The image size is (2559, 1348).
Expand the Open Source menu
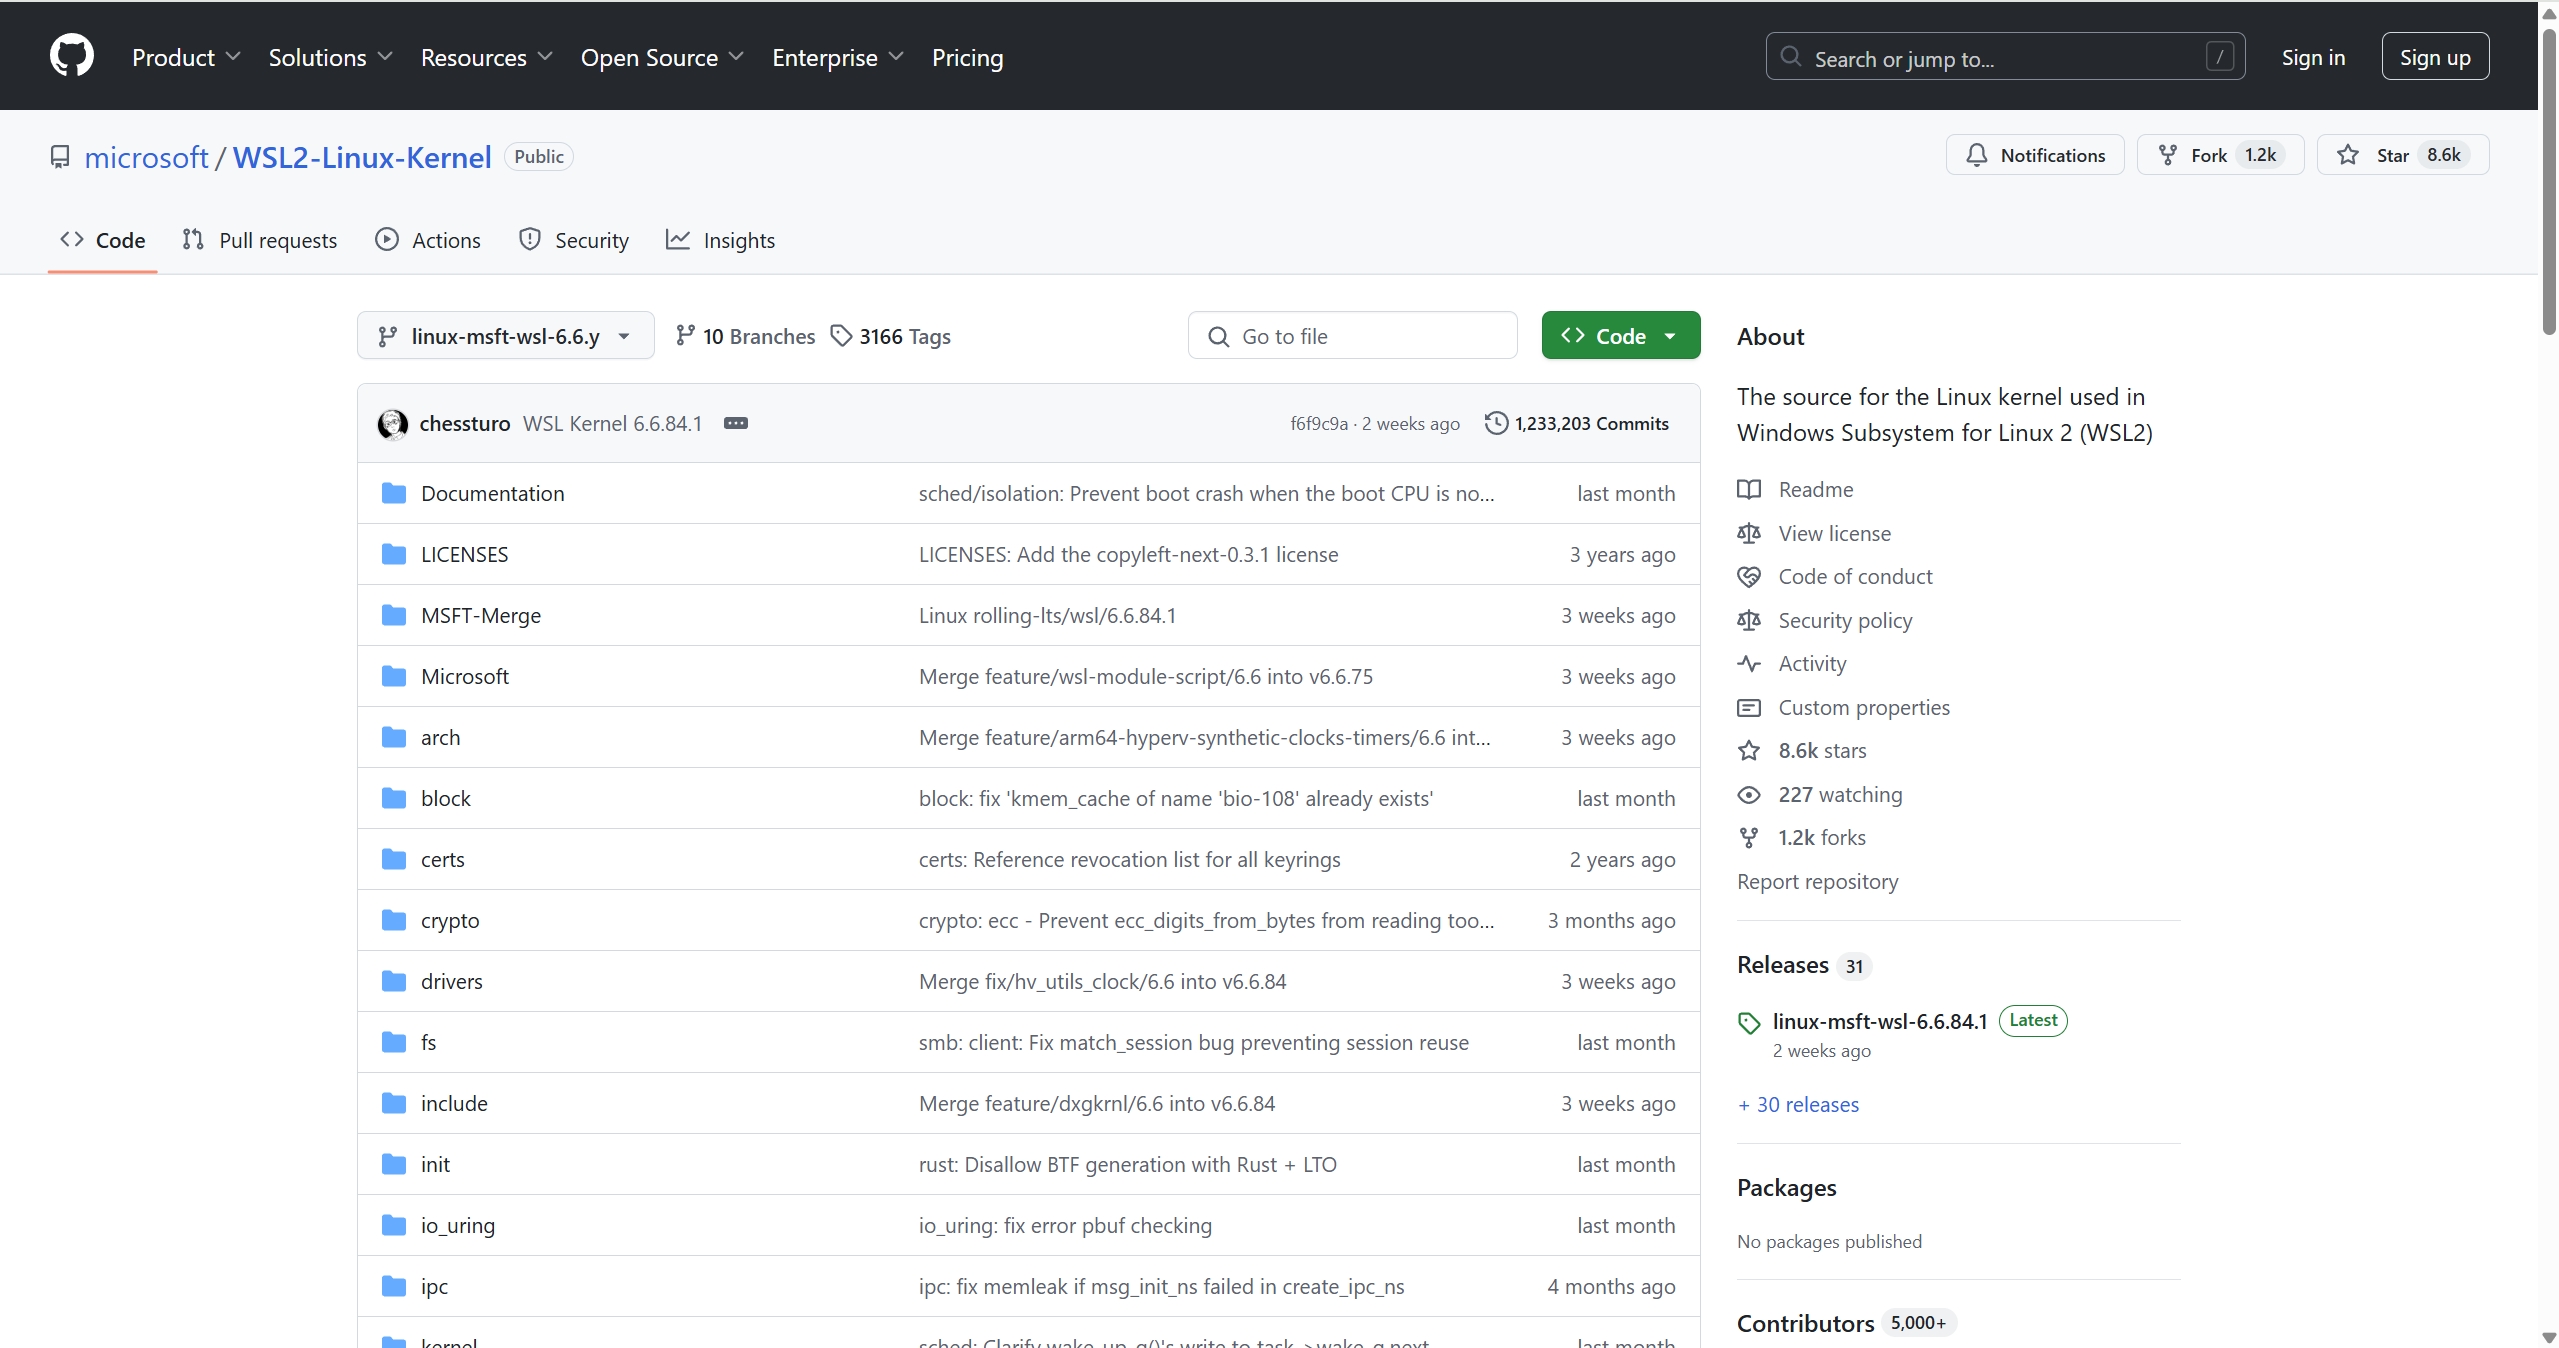click(x=662, y=57)
